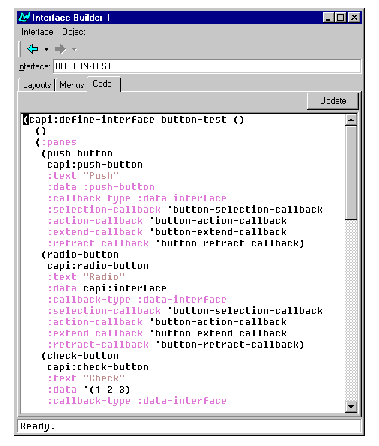Open the Interface menu
The height and width of the screenshot is (446, 379).
point(37,32)
